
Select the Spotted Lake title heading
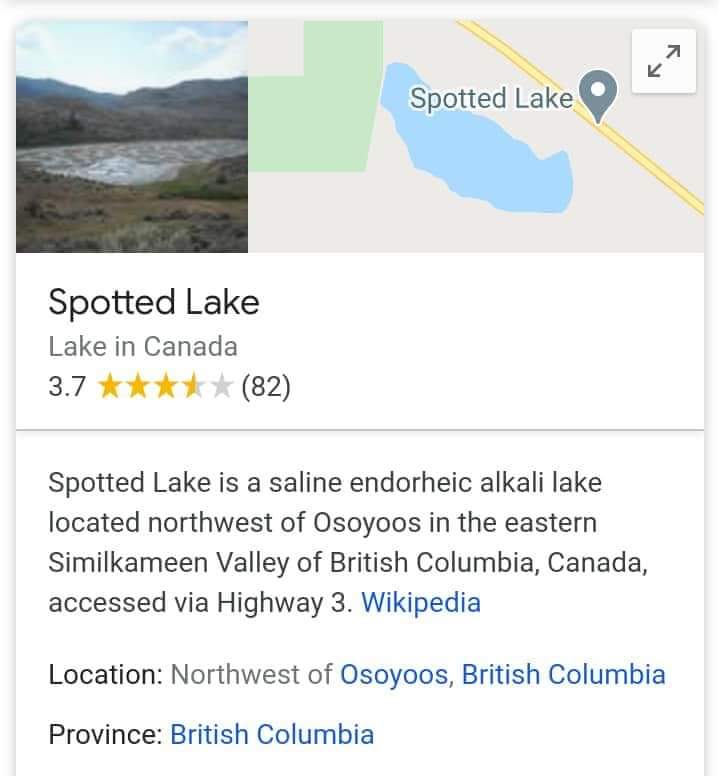154,302
